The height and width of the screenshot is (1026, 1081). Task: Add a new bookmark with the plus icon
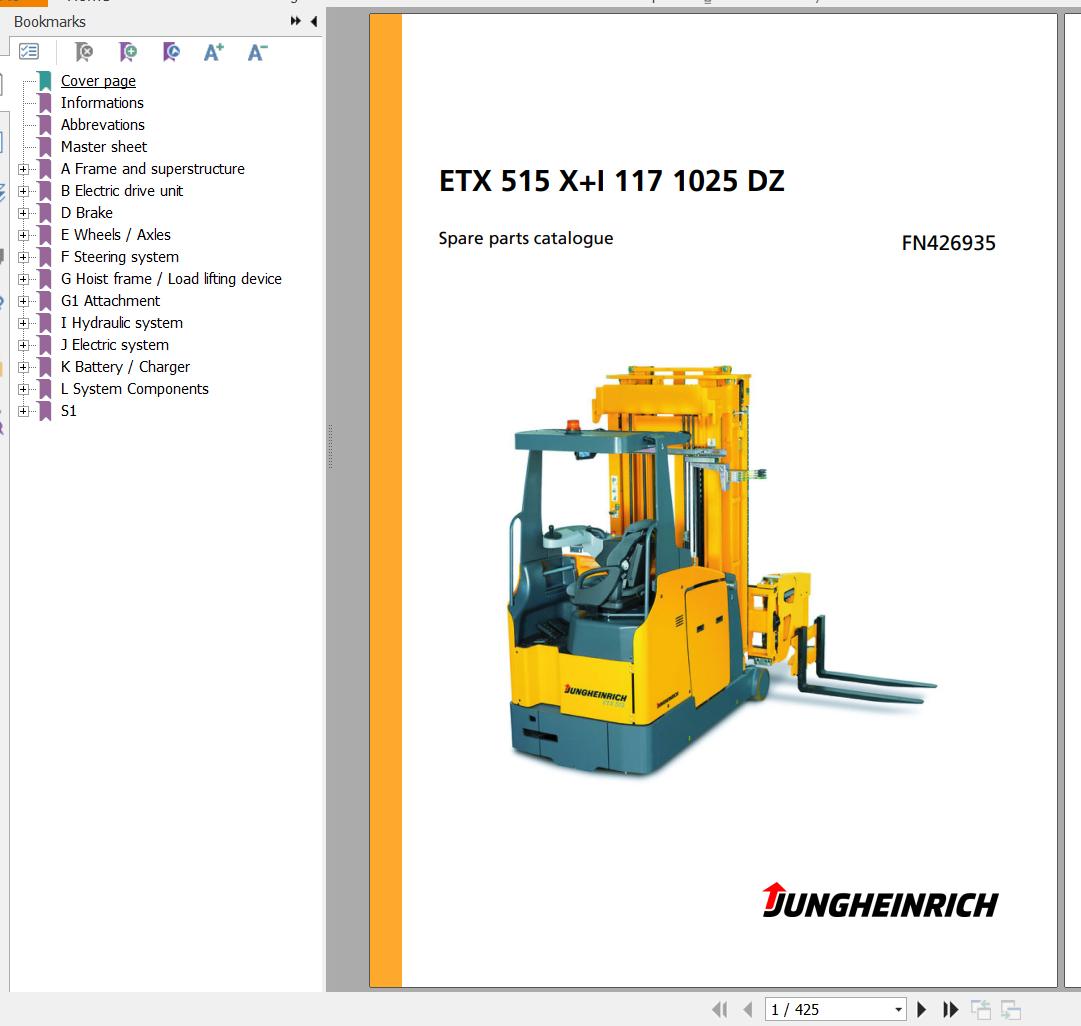pyautogui.click(x=127, y=52)
